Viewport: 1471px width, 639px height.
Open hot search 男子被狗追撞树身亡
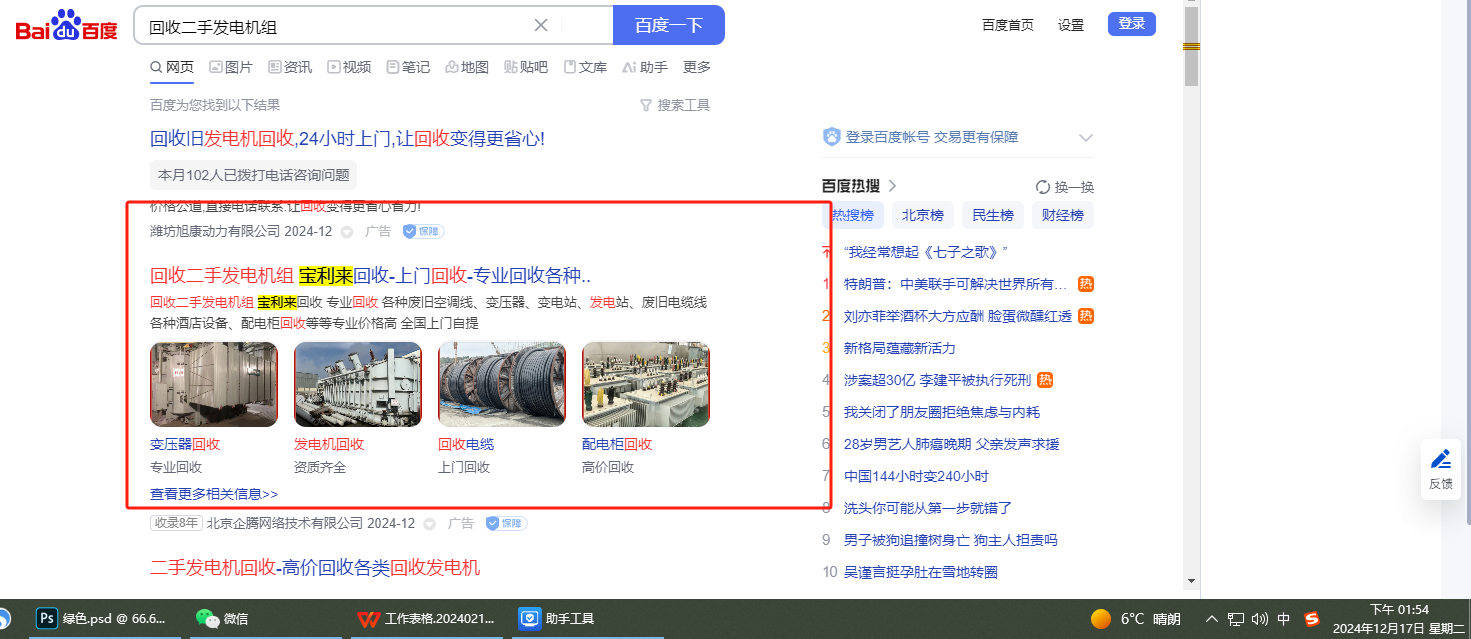[951, 540]
